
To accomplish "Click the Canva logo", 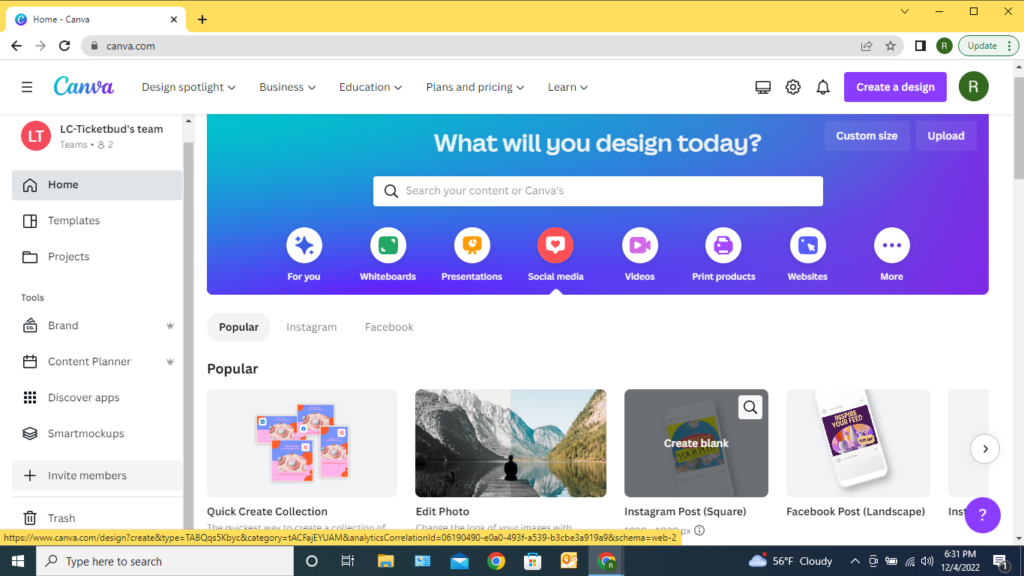I will (x=84, y=86).
